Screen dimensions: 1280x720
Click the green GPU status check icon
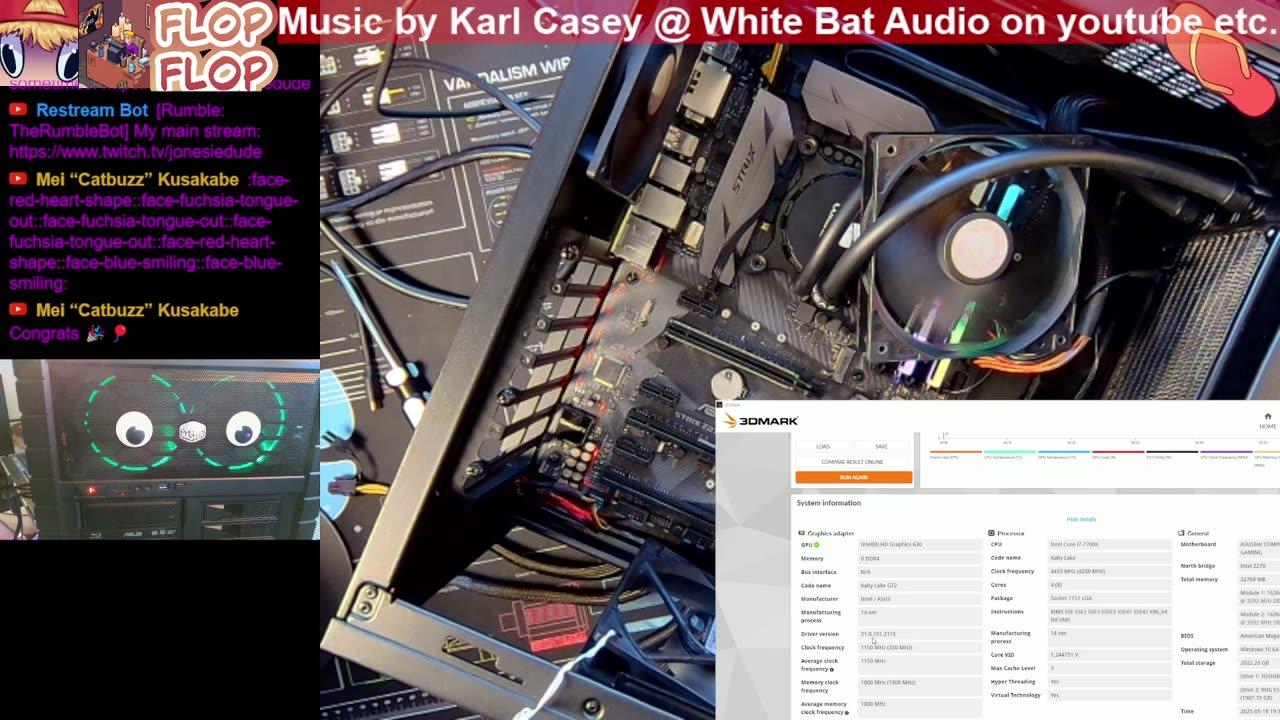(x=816, y=545)
